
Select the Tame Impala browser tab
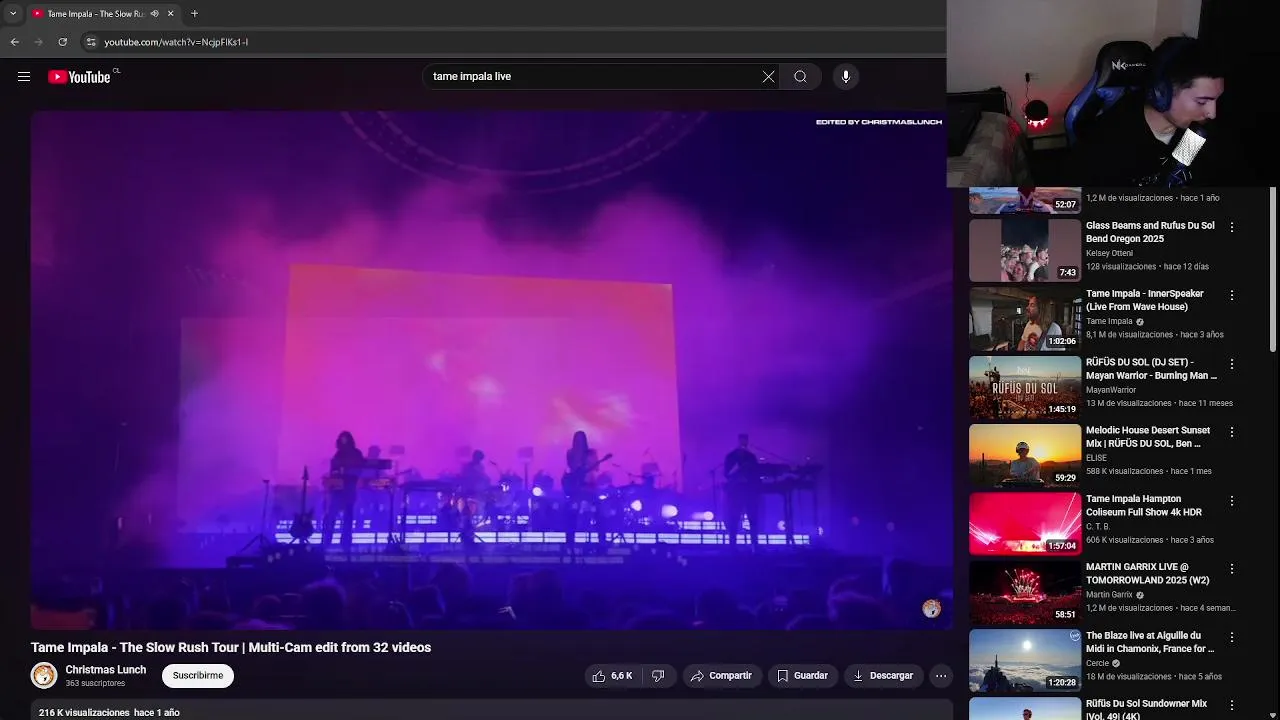(96, 14)
